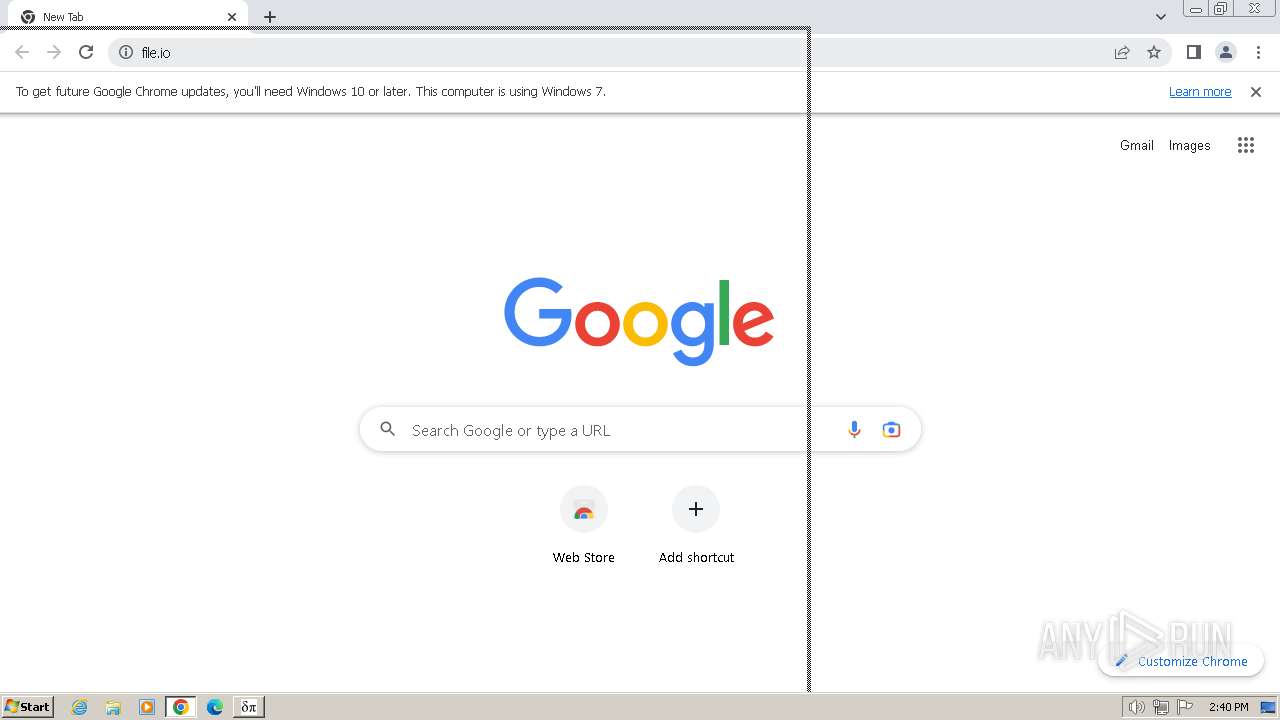Search by image with camera icon

click(x=891, y=430)
